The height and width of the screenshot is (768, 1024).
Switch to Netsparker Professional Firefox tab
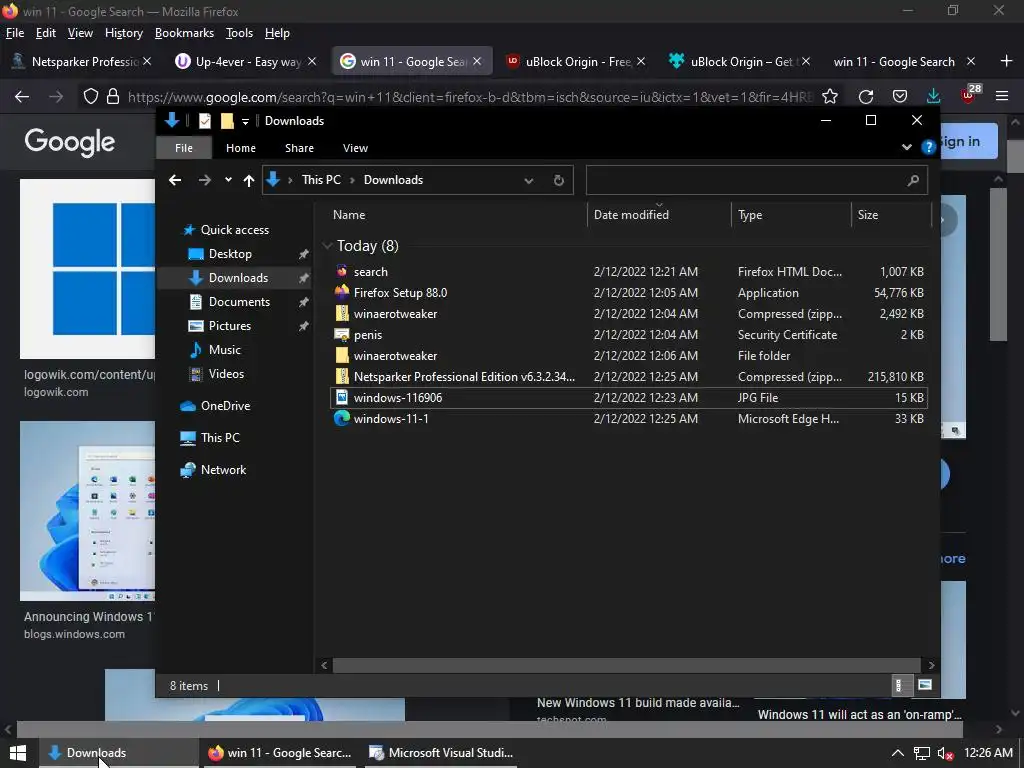pyautogui.click(x=82, y=61)
